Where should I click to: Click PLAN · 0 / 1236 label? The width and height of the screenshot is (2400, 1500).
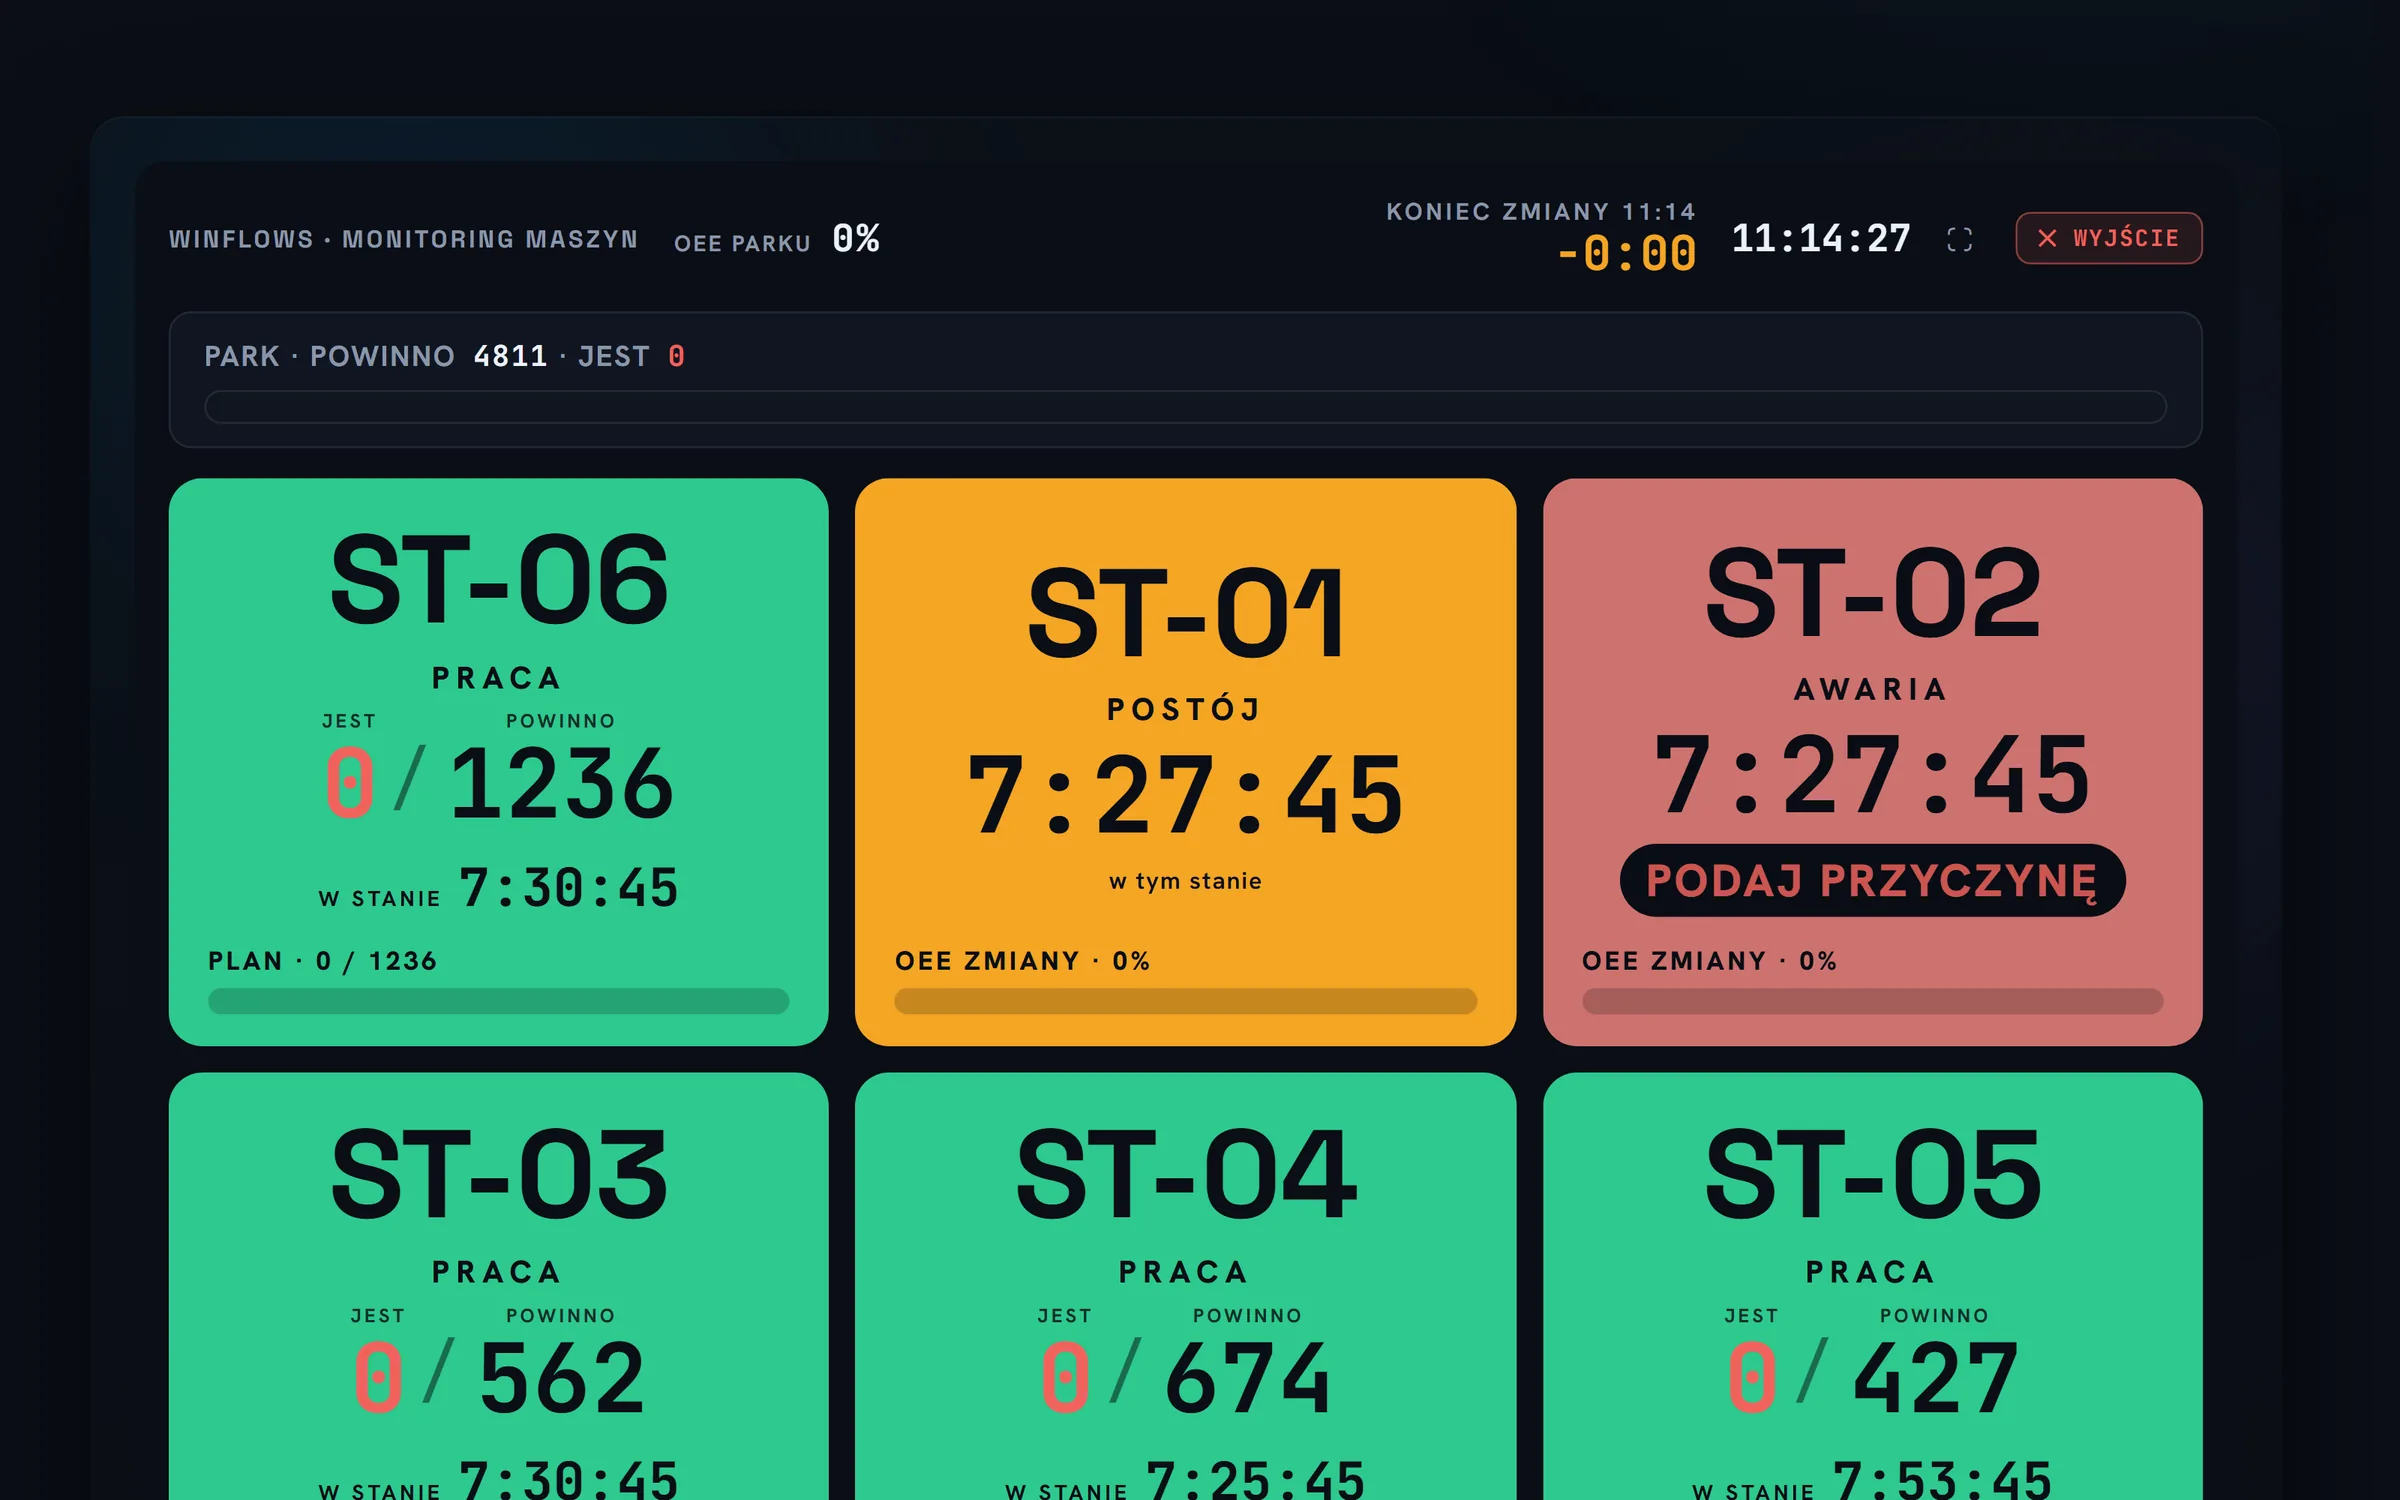(x=322, y=960)
